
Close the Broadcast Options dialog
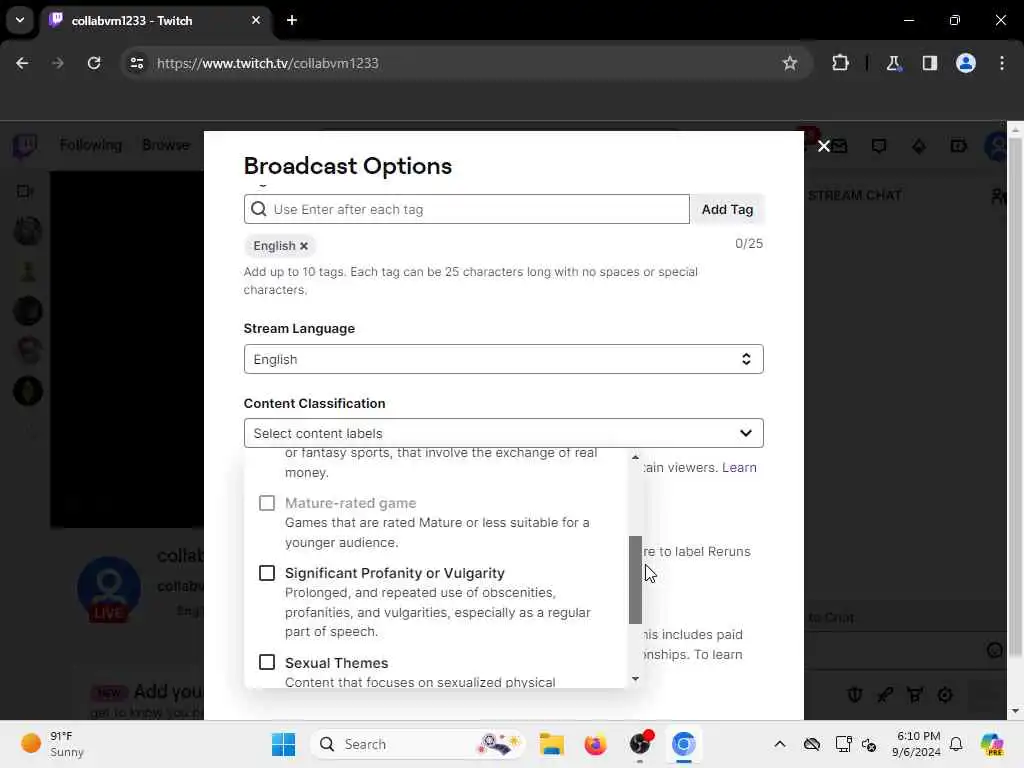click(824, 146)
